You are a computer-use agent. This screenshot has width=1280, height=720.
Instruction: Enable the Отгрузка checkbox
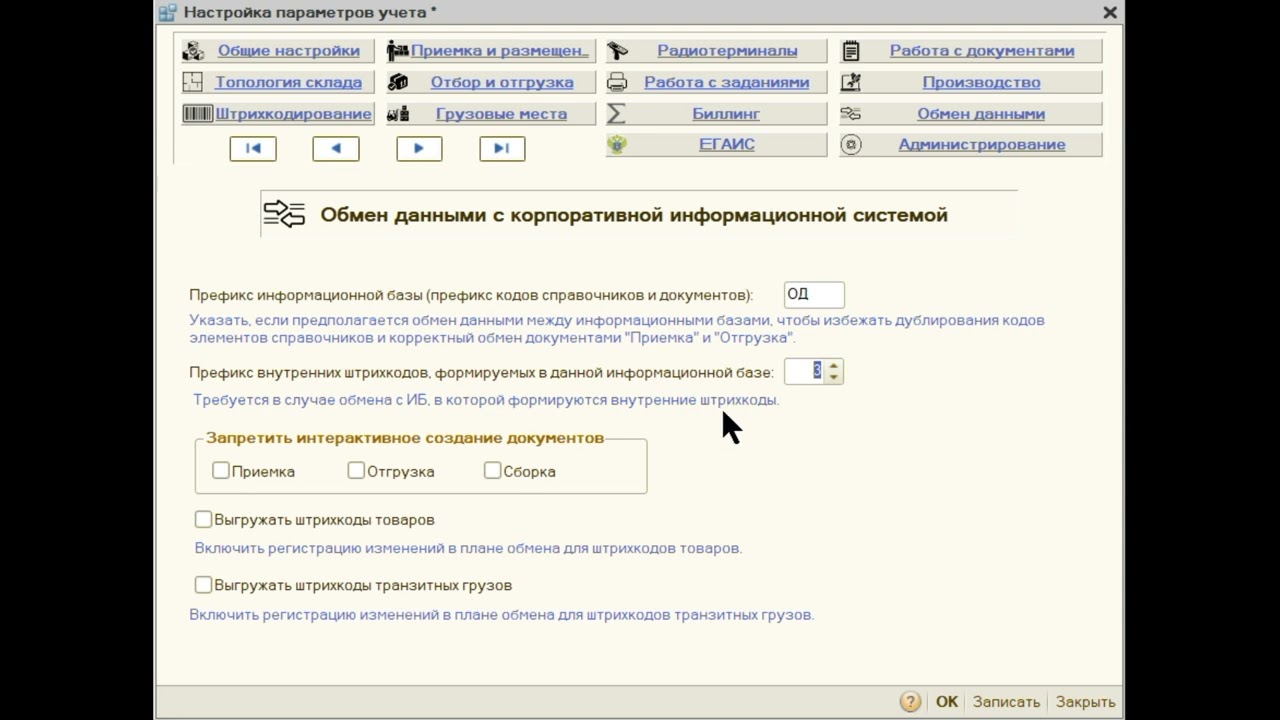click(356, 470)
